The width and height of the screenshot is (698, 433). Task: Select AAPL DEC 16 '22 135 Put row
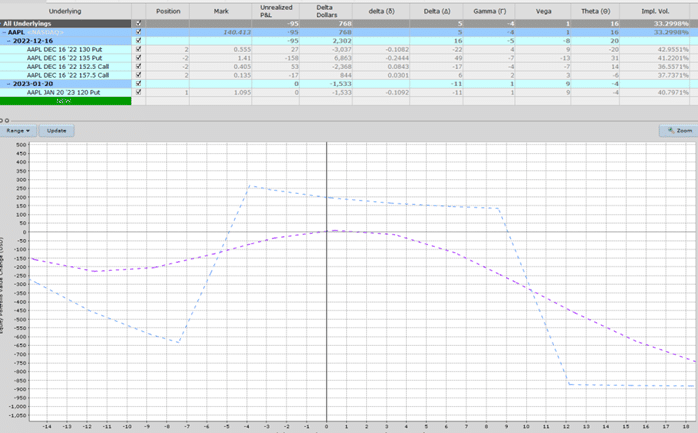tap(65, 58)
